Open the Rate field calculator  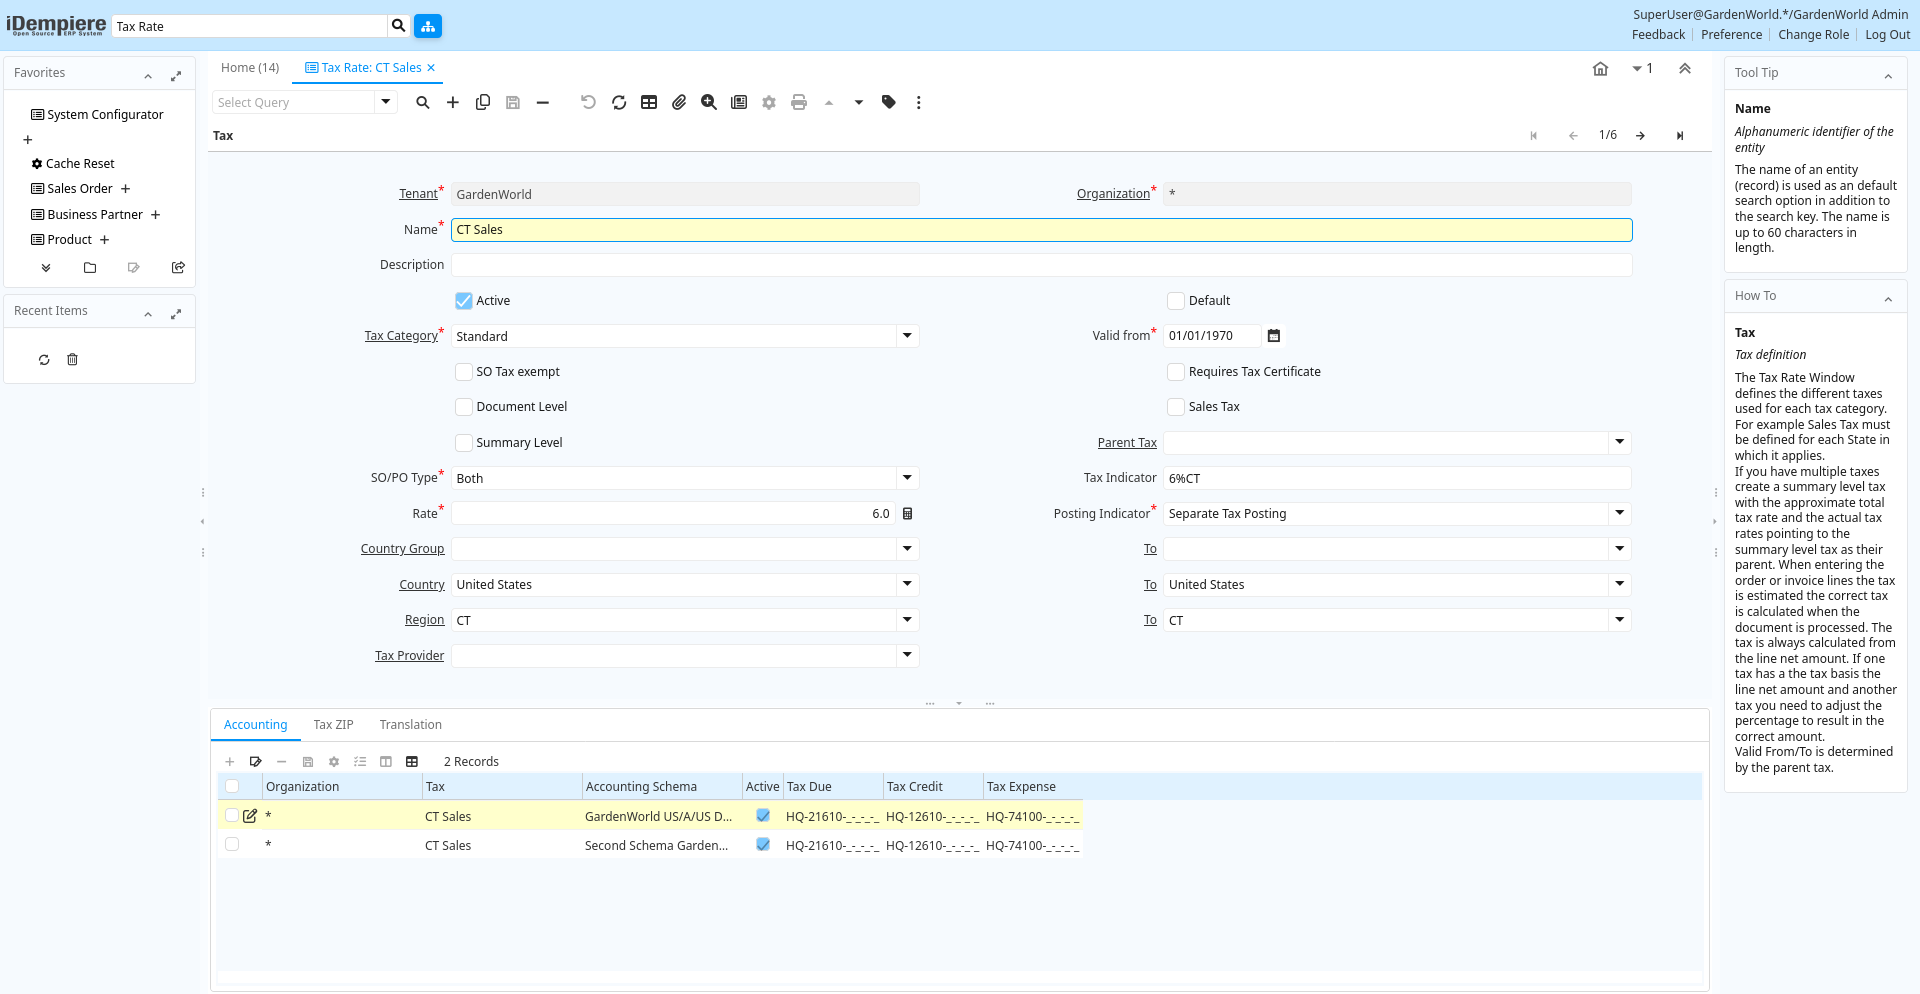coord(908,514)
